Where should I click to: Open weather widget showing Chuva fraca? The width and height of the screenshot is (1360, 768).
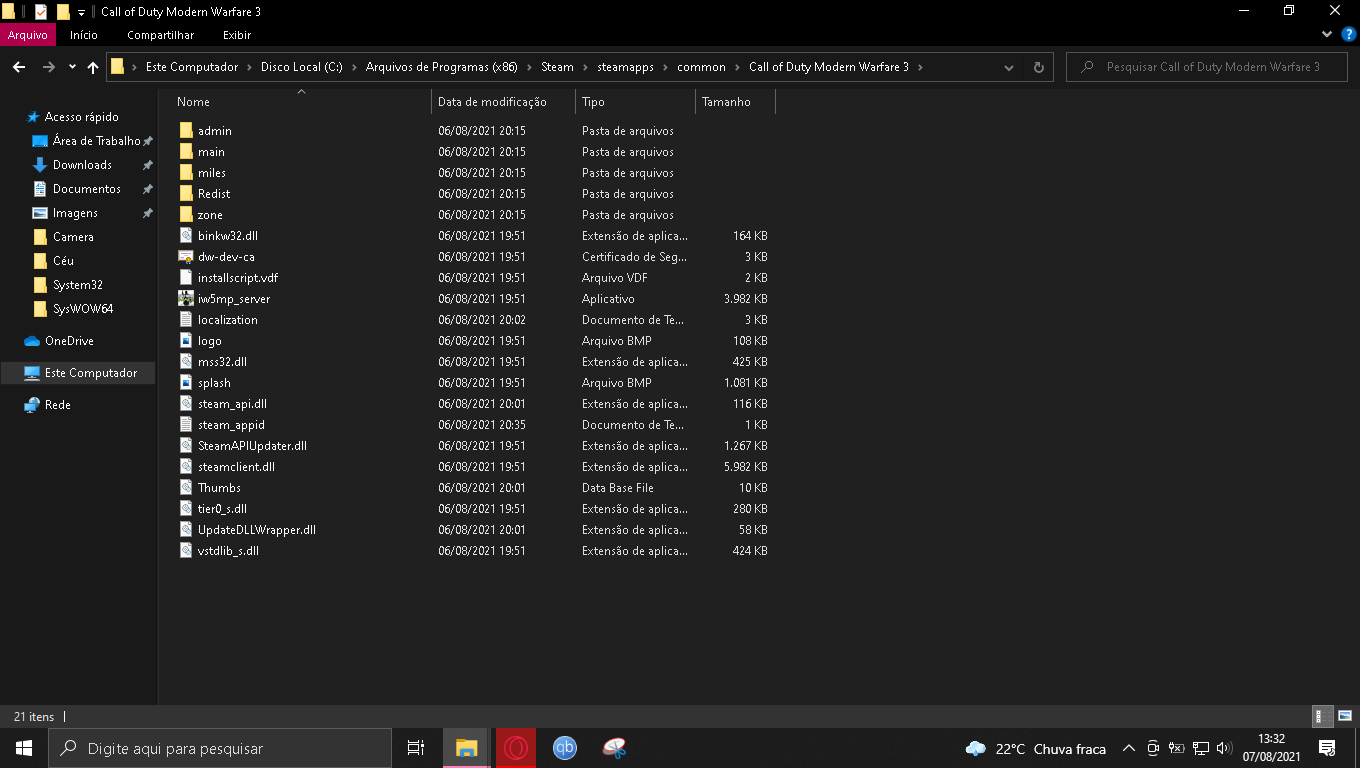click(x=1035, y=748)
